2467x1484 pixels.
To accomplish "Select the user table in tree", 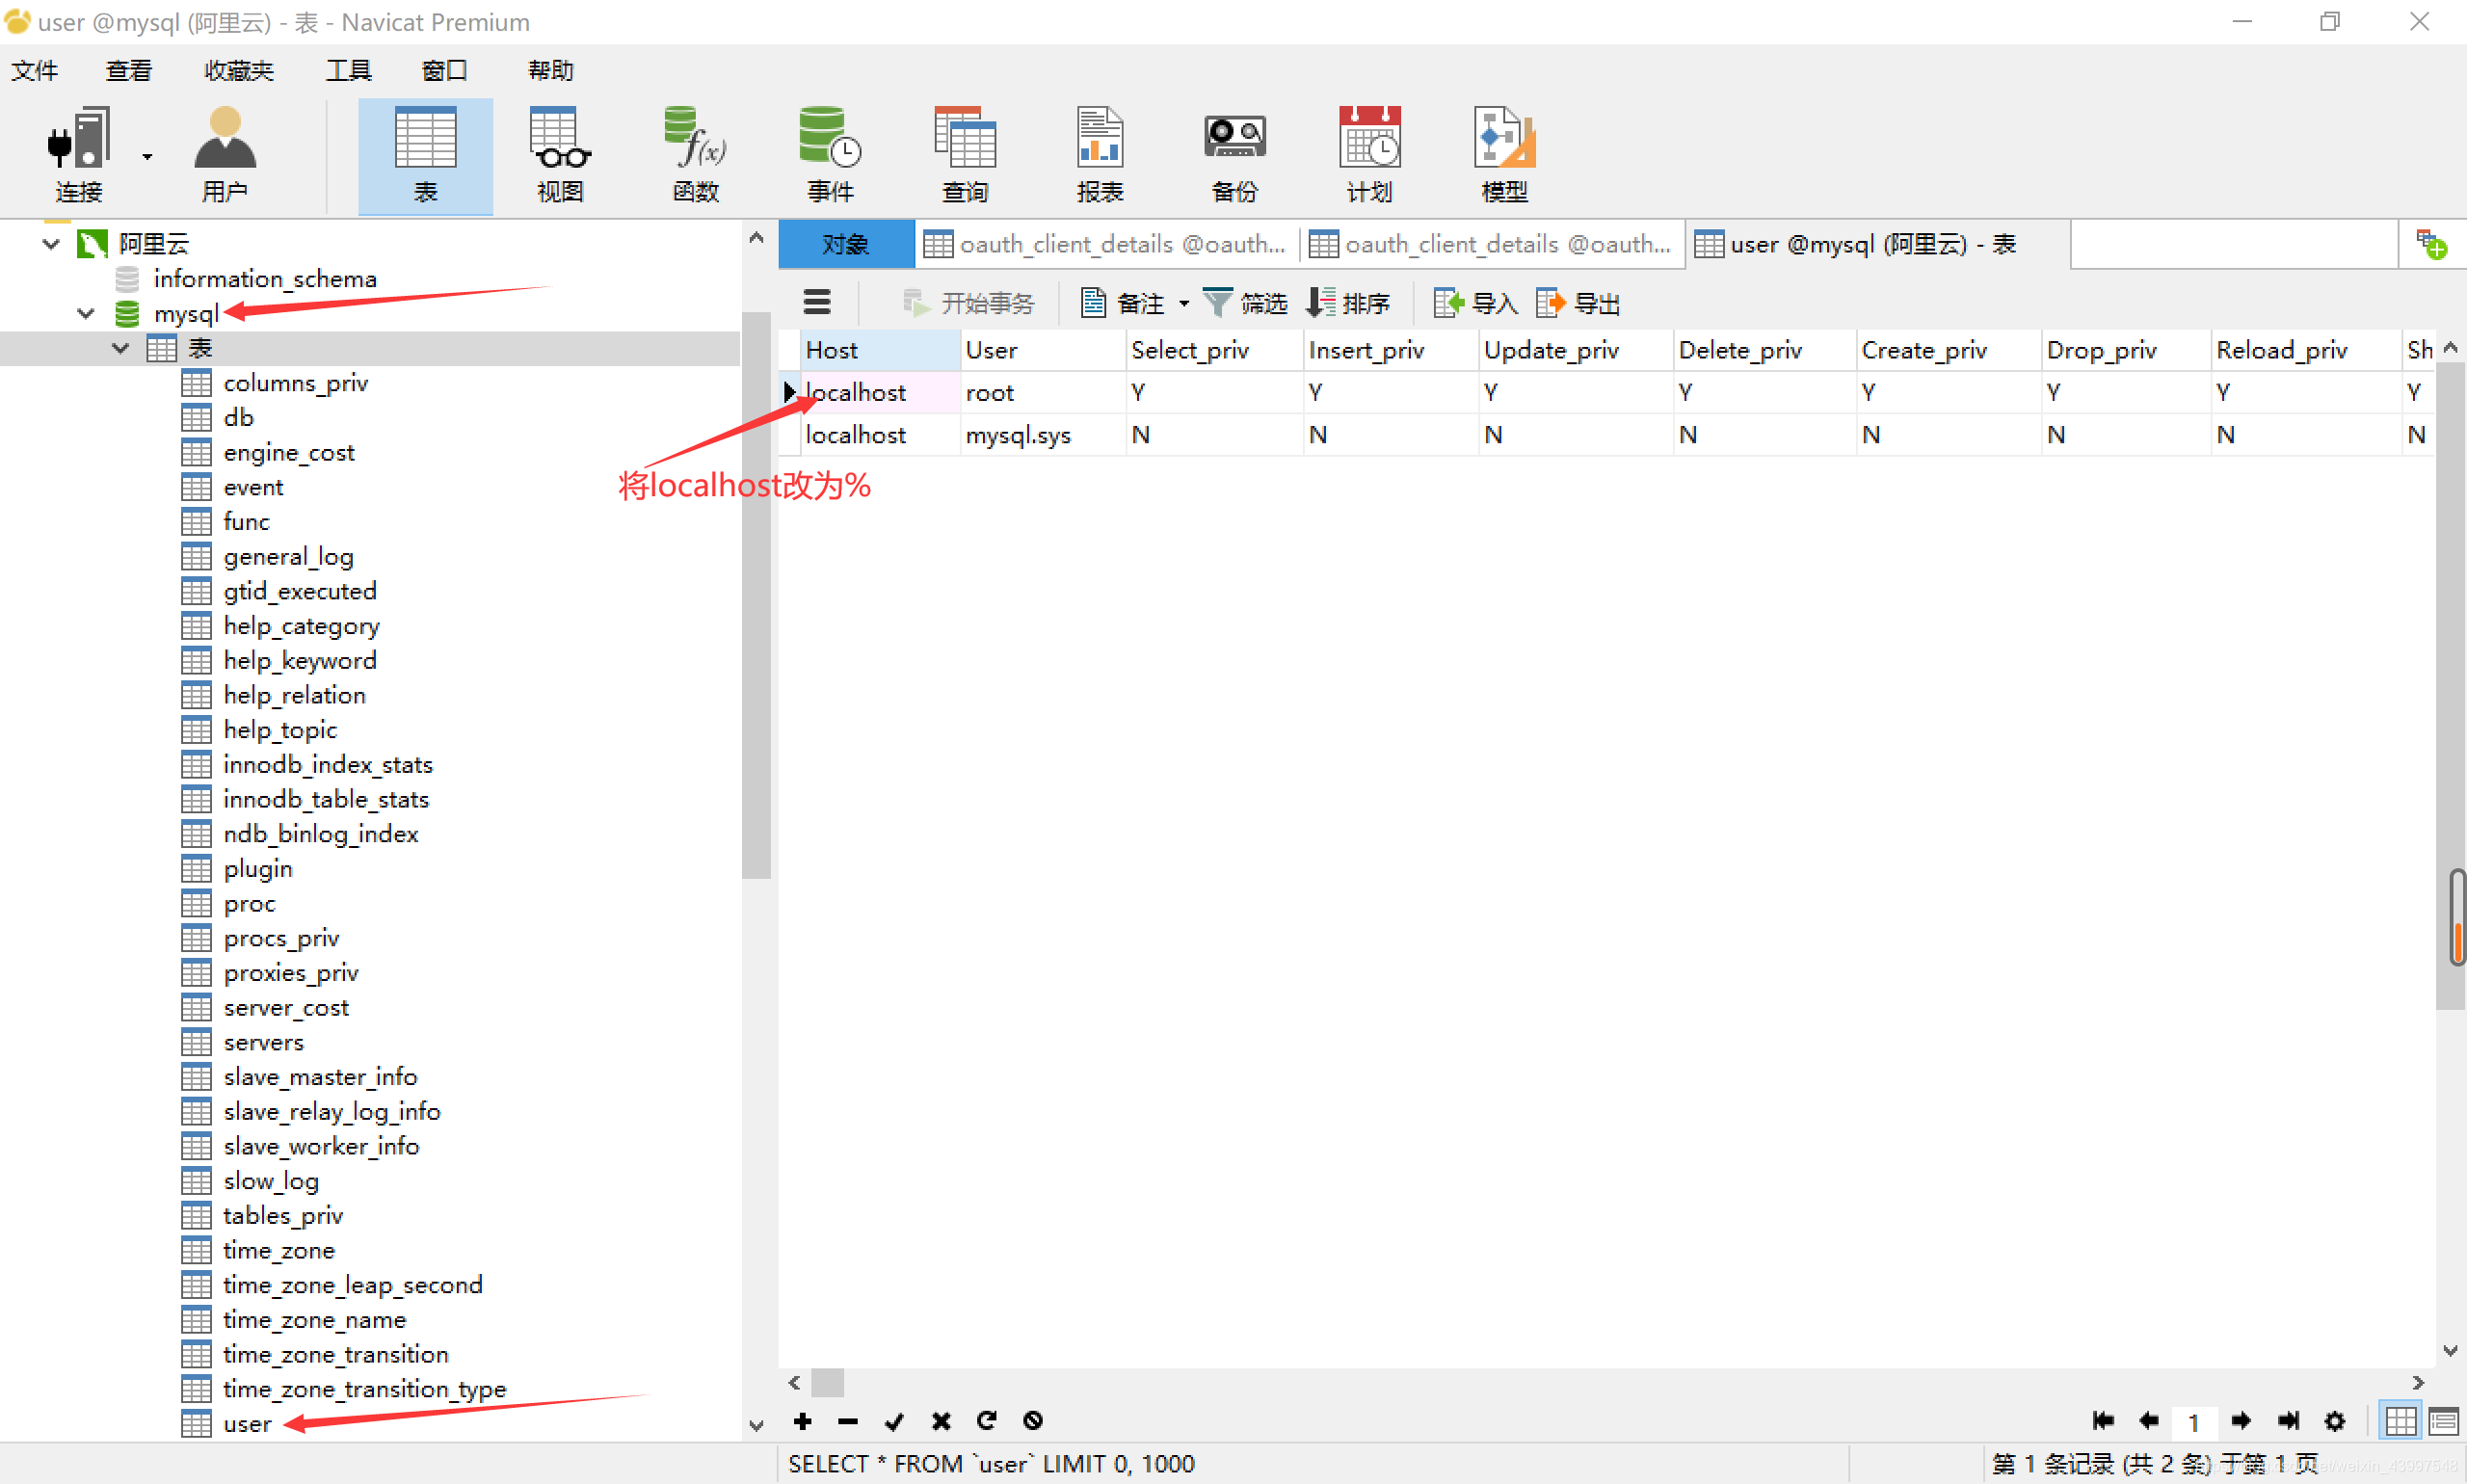I will pyautogui.click(x=247, y=1423).
